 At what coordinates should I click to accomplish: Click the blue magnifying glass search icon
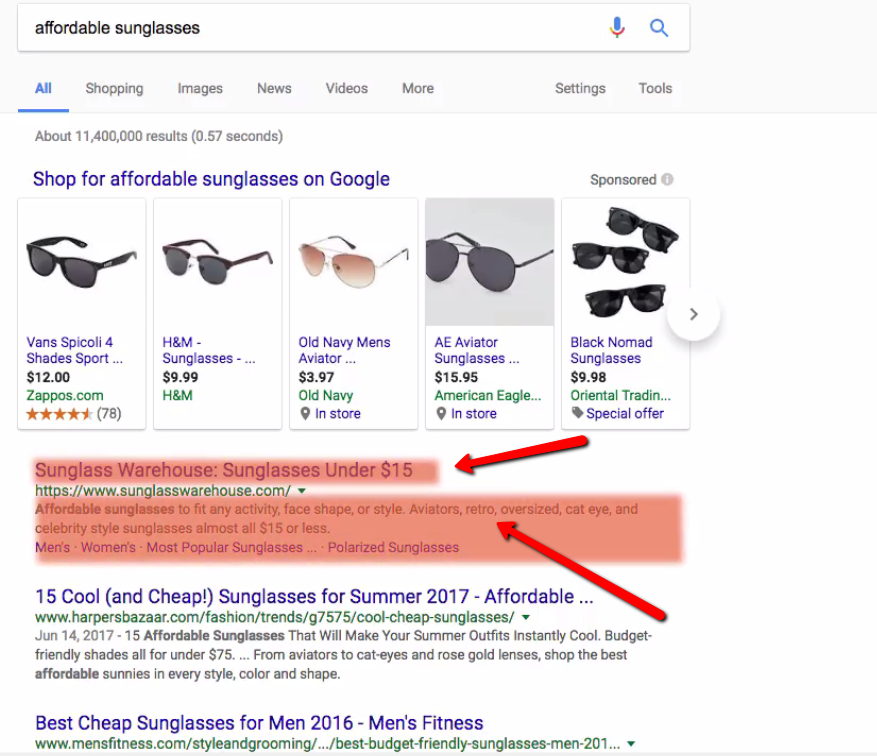pos(658,27)
